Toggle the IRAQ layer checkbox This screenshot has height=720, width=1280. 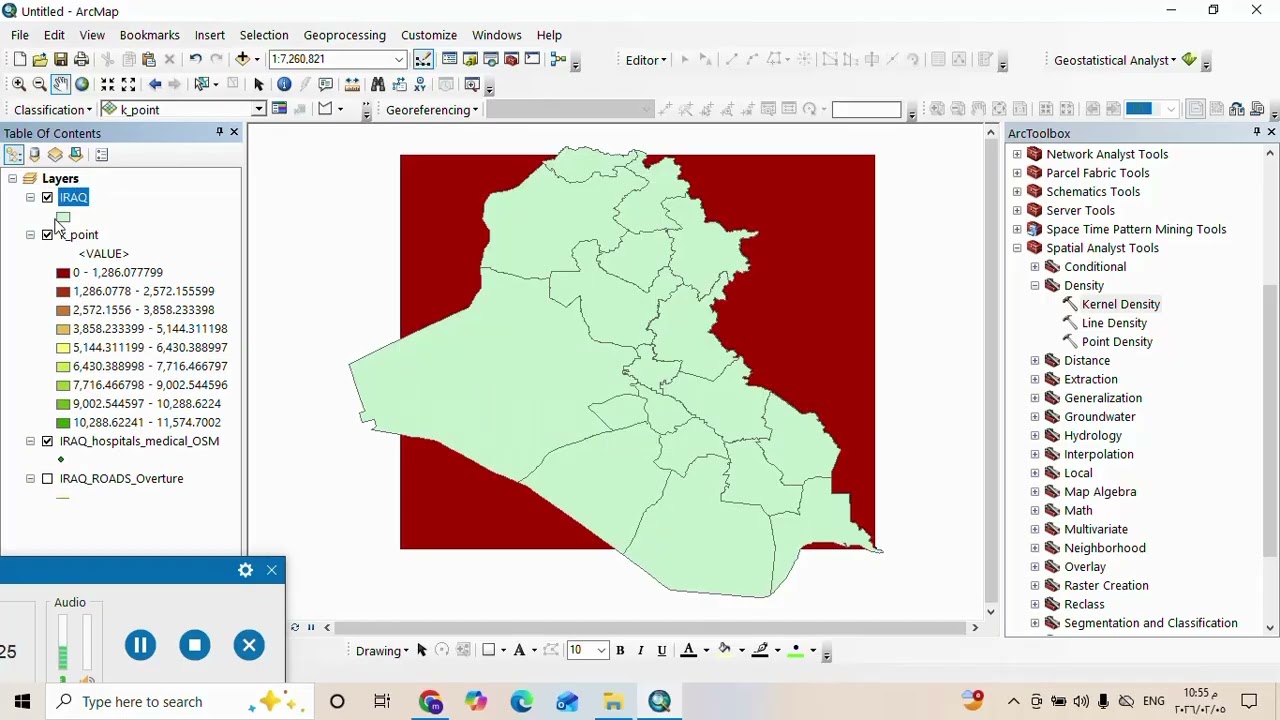(x=47, y=197)
